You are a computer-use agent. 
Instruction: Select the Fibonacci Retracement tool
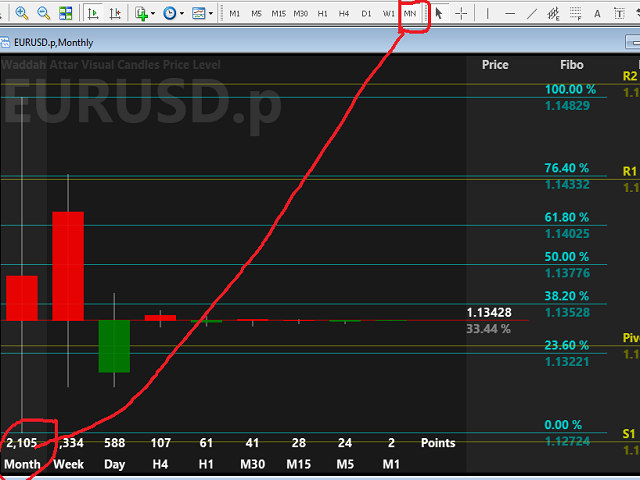576,13
